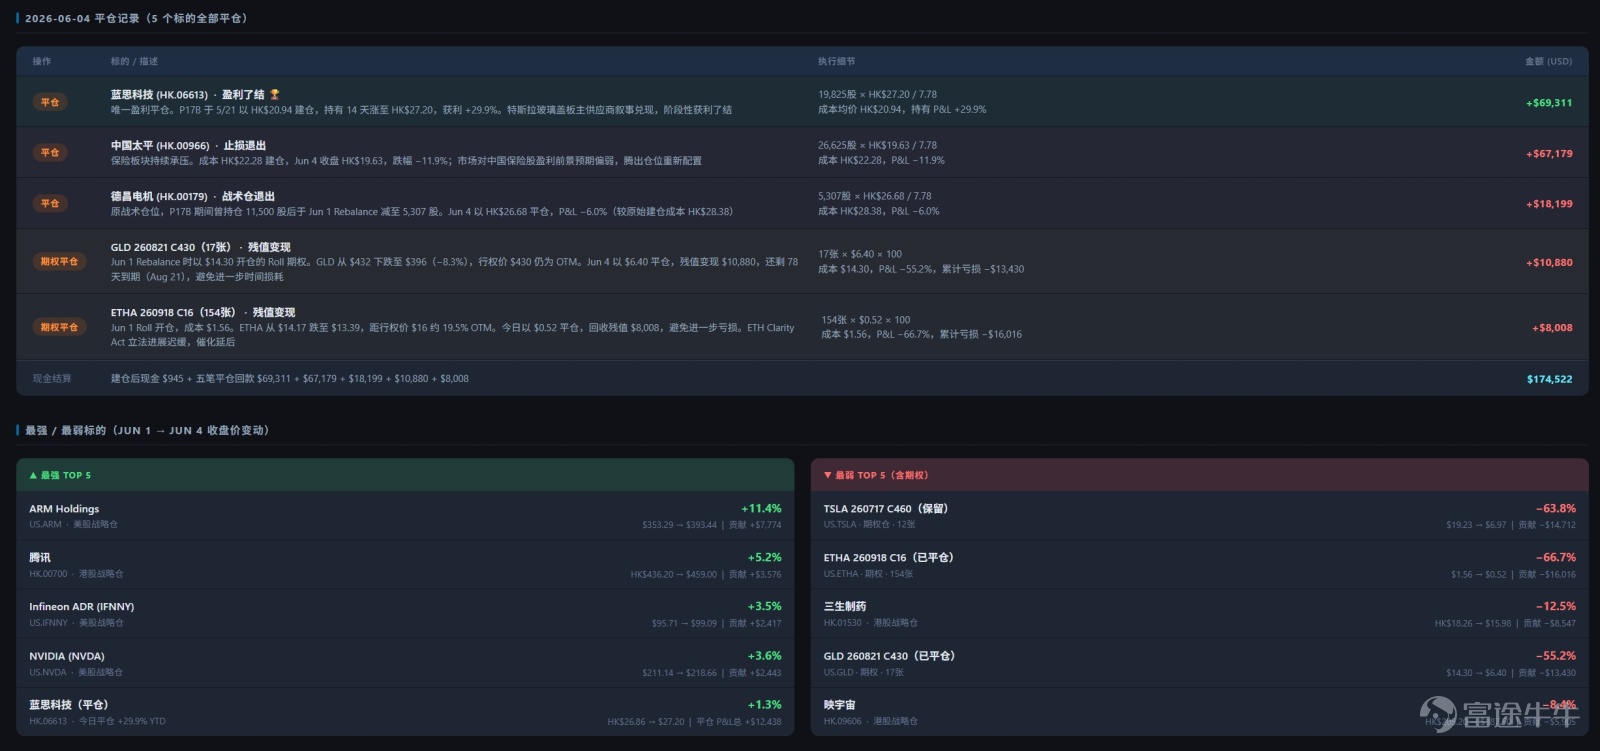Click the 平仓 badge in 德昌电机 row
This screenshot has height=751, width=1600.
coord(50,203)
